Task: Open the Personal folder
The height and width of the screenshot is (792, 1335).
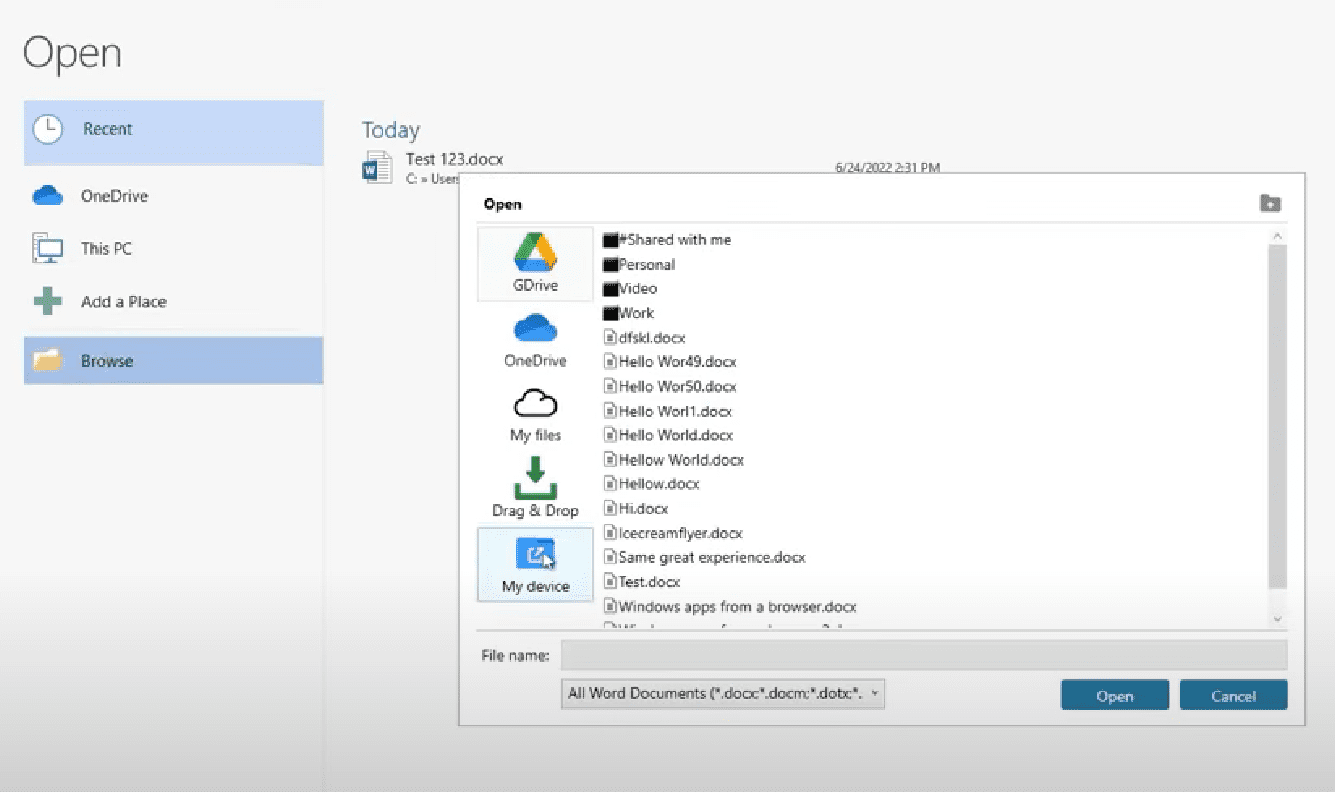Action: [x=639, y=265]
